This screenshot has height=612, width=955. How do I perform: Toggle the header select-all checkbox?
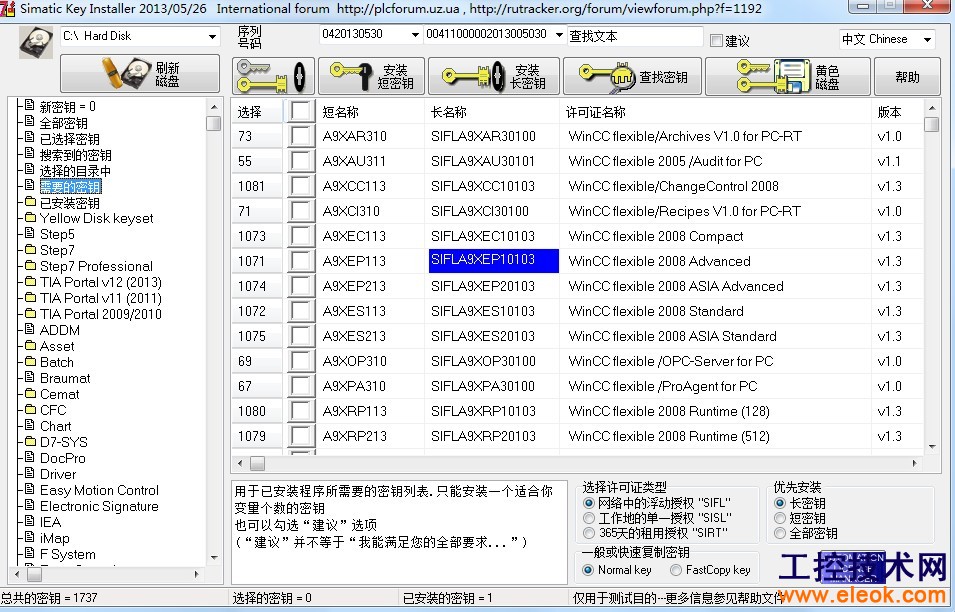[300, 111]
